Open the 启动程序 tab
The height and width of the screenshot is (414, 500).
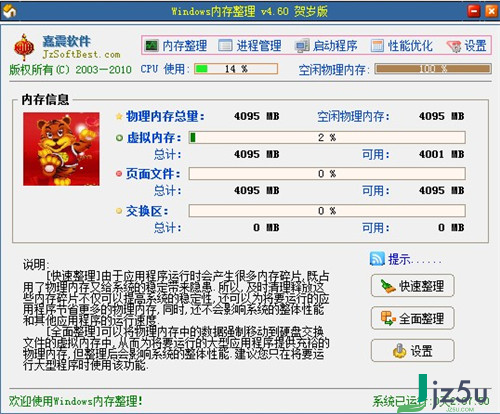[326, 46]
